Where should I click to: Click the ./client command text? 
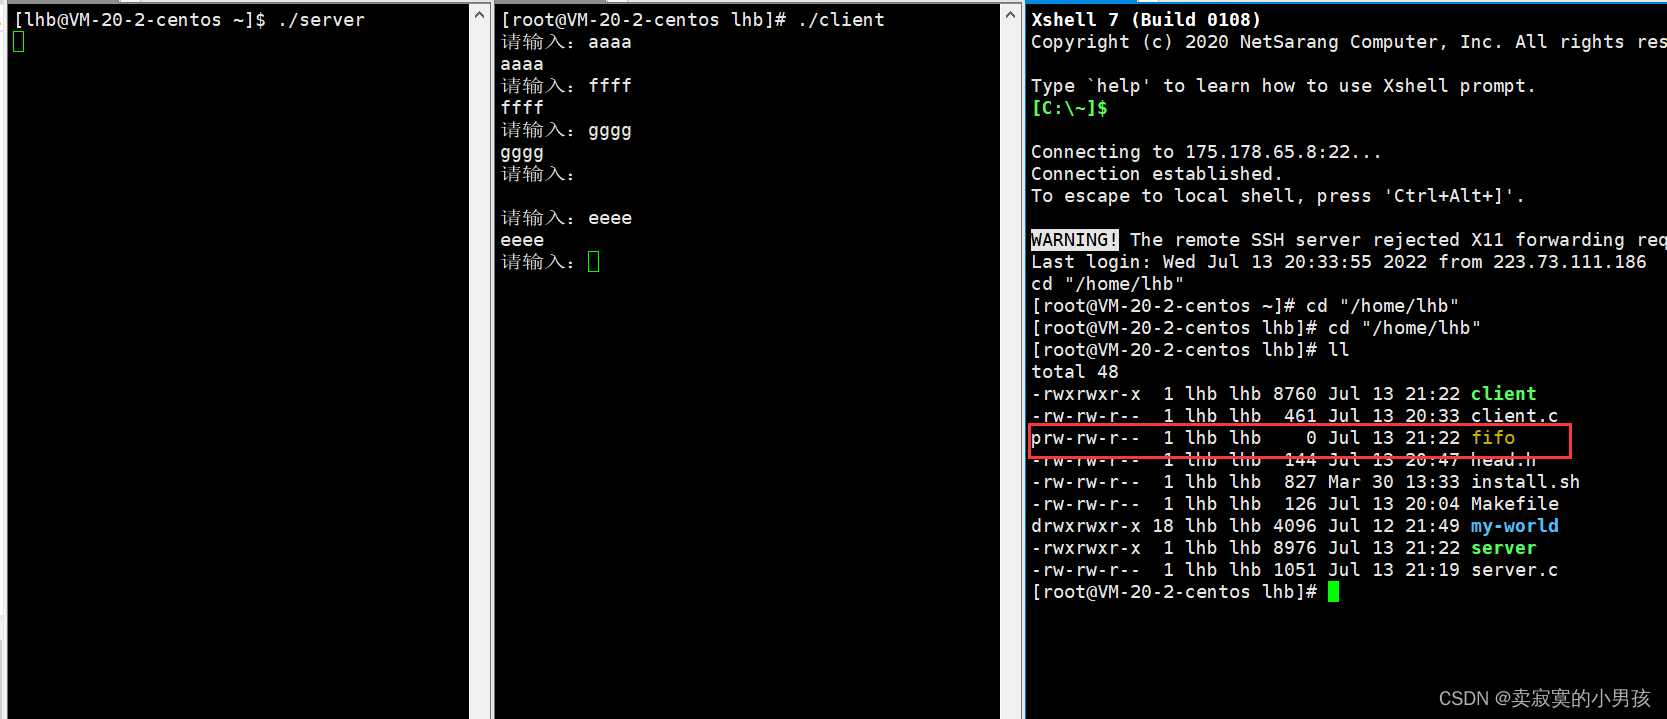click(x=841, y=20)
